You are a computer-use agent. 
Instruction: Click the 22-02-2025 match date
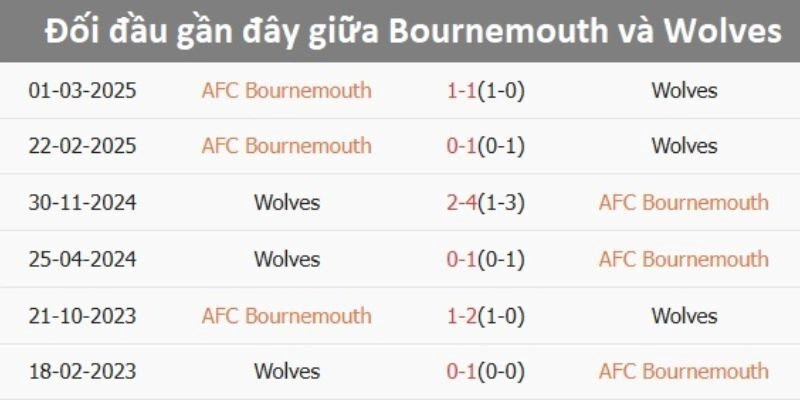pos(83,146)
